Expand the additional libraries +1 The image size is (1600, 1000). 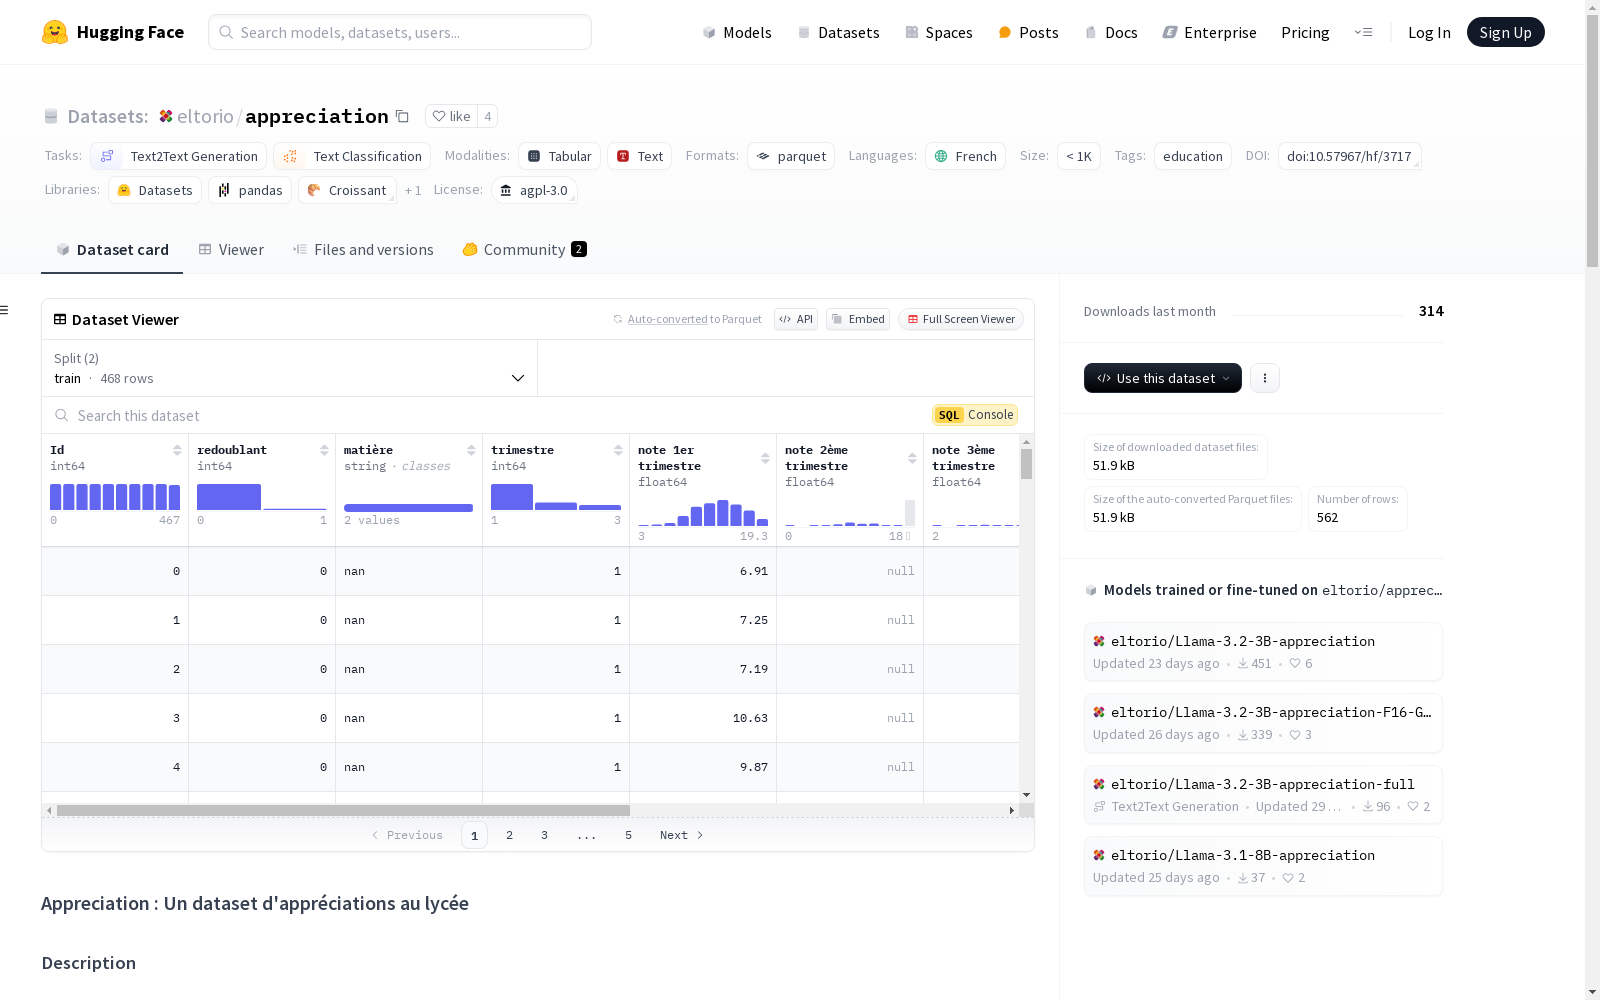[x=413, y=190]
